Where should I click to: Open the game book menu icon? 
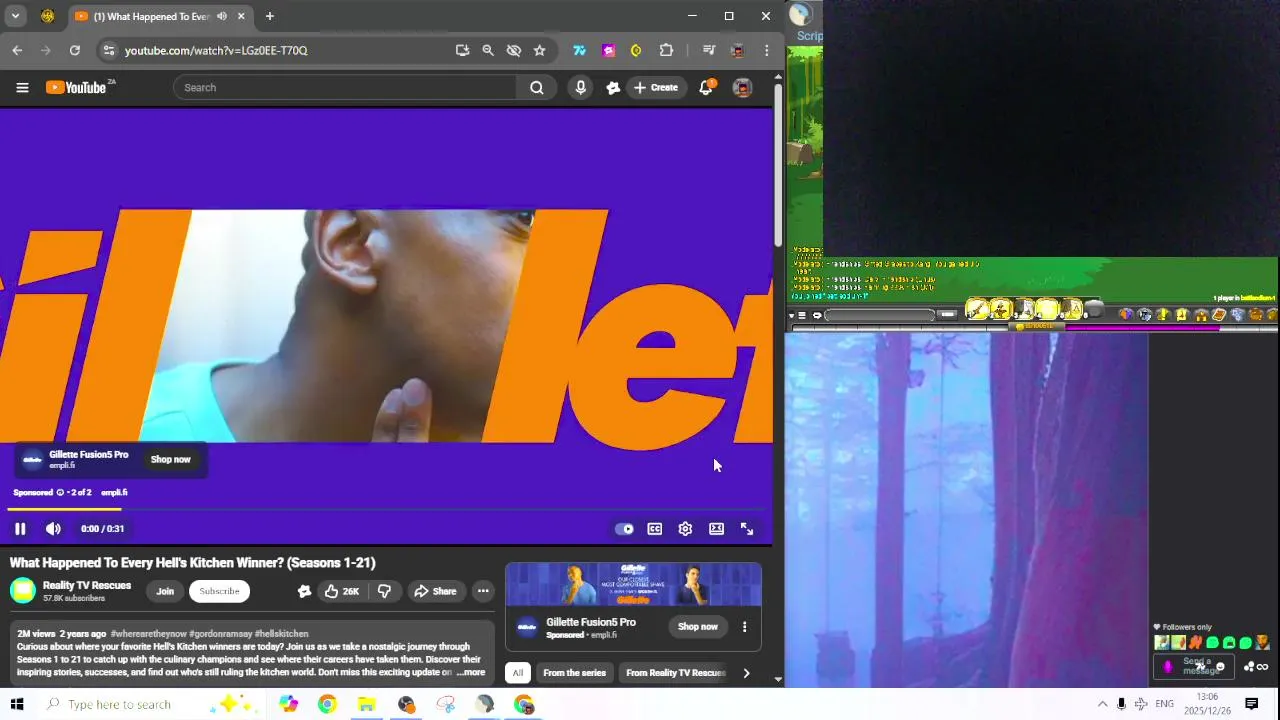1219,315
